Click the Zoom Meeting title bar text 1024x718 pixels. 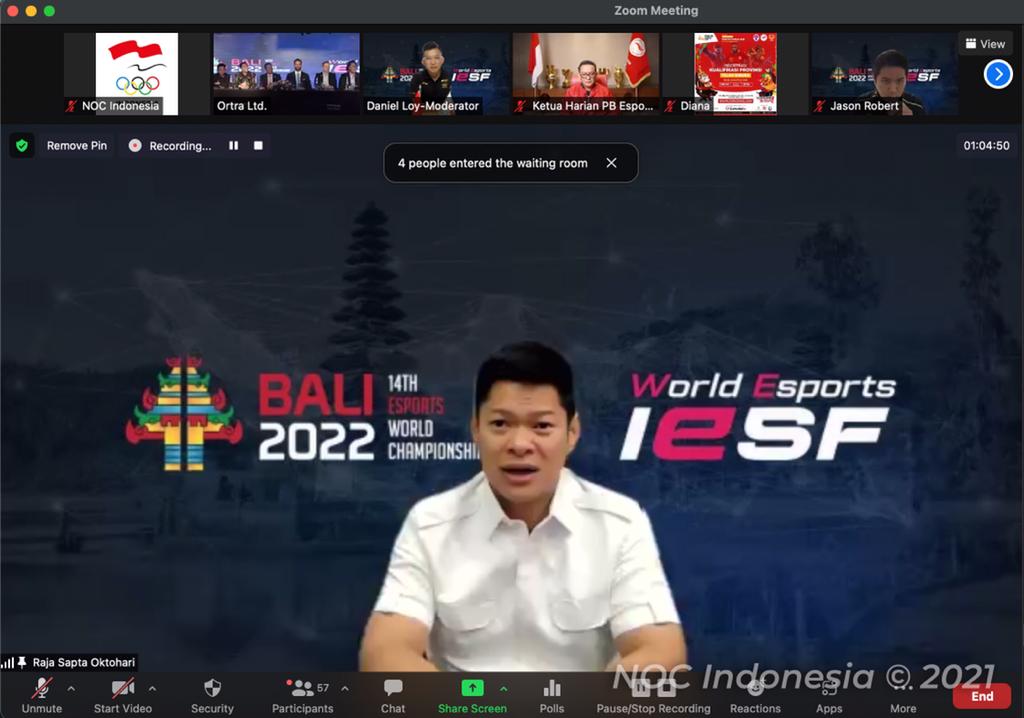(656, 10)
